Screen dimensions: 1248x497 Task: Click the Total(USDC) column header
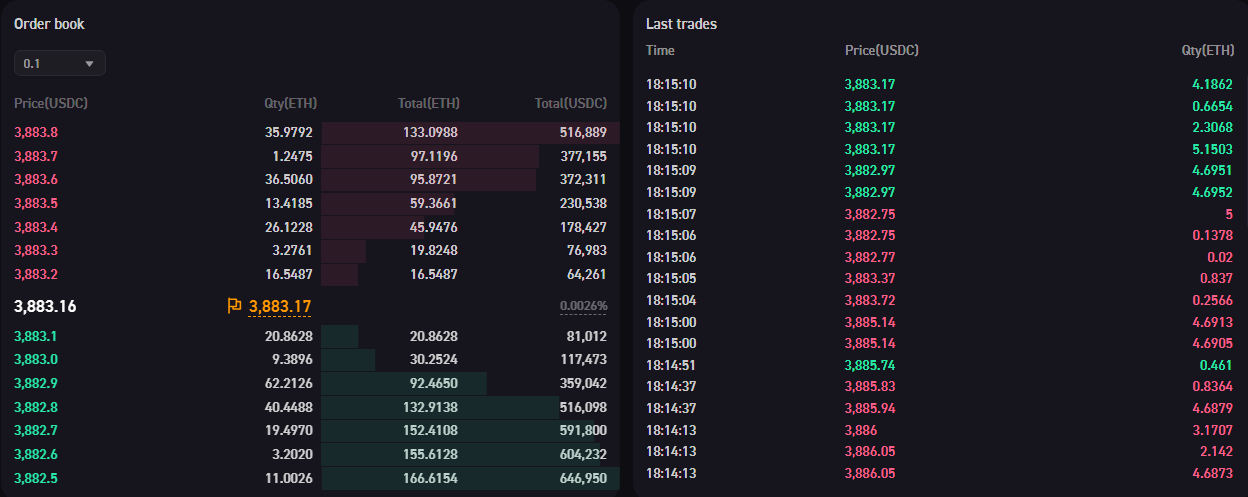point(570,103)
